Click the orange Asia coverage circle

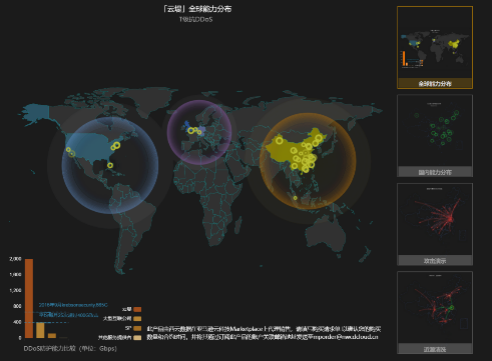click(308, 161)
